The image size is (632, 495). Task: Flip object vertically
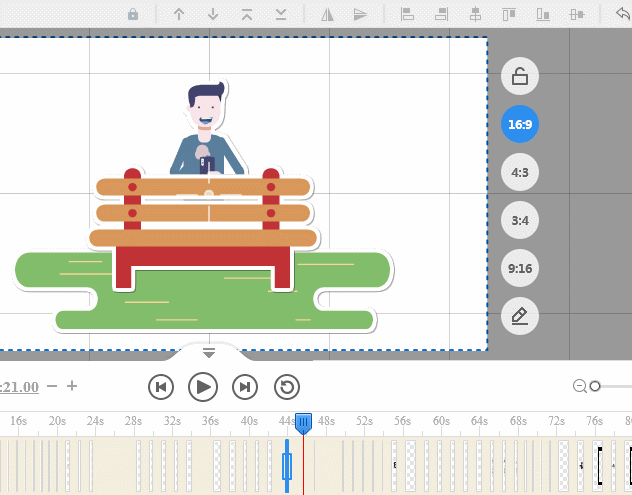pos(361,14)
